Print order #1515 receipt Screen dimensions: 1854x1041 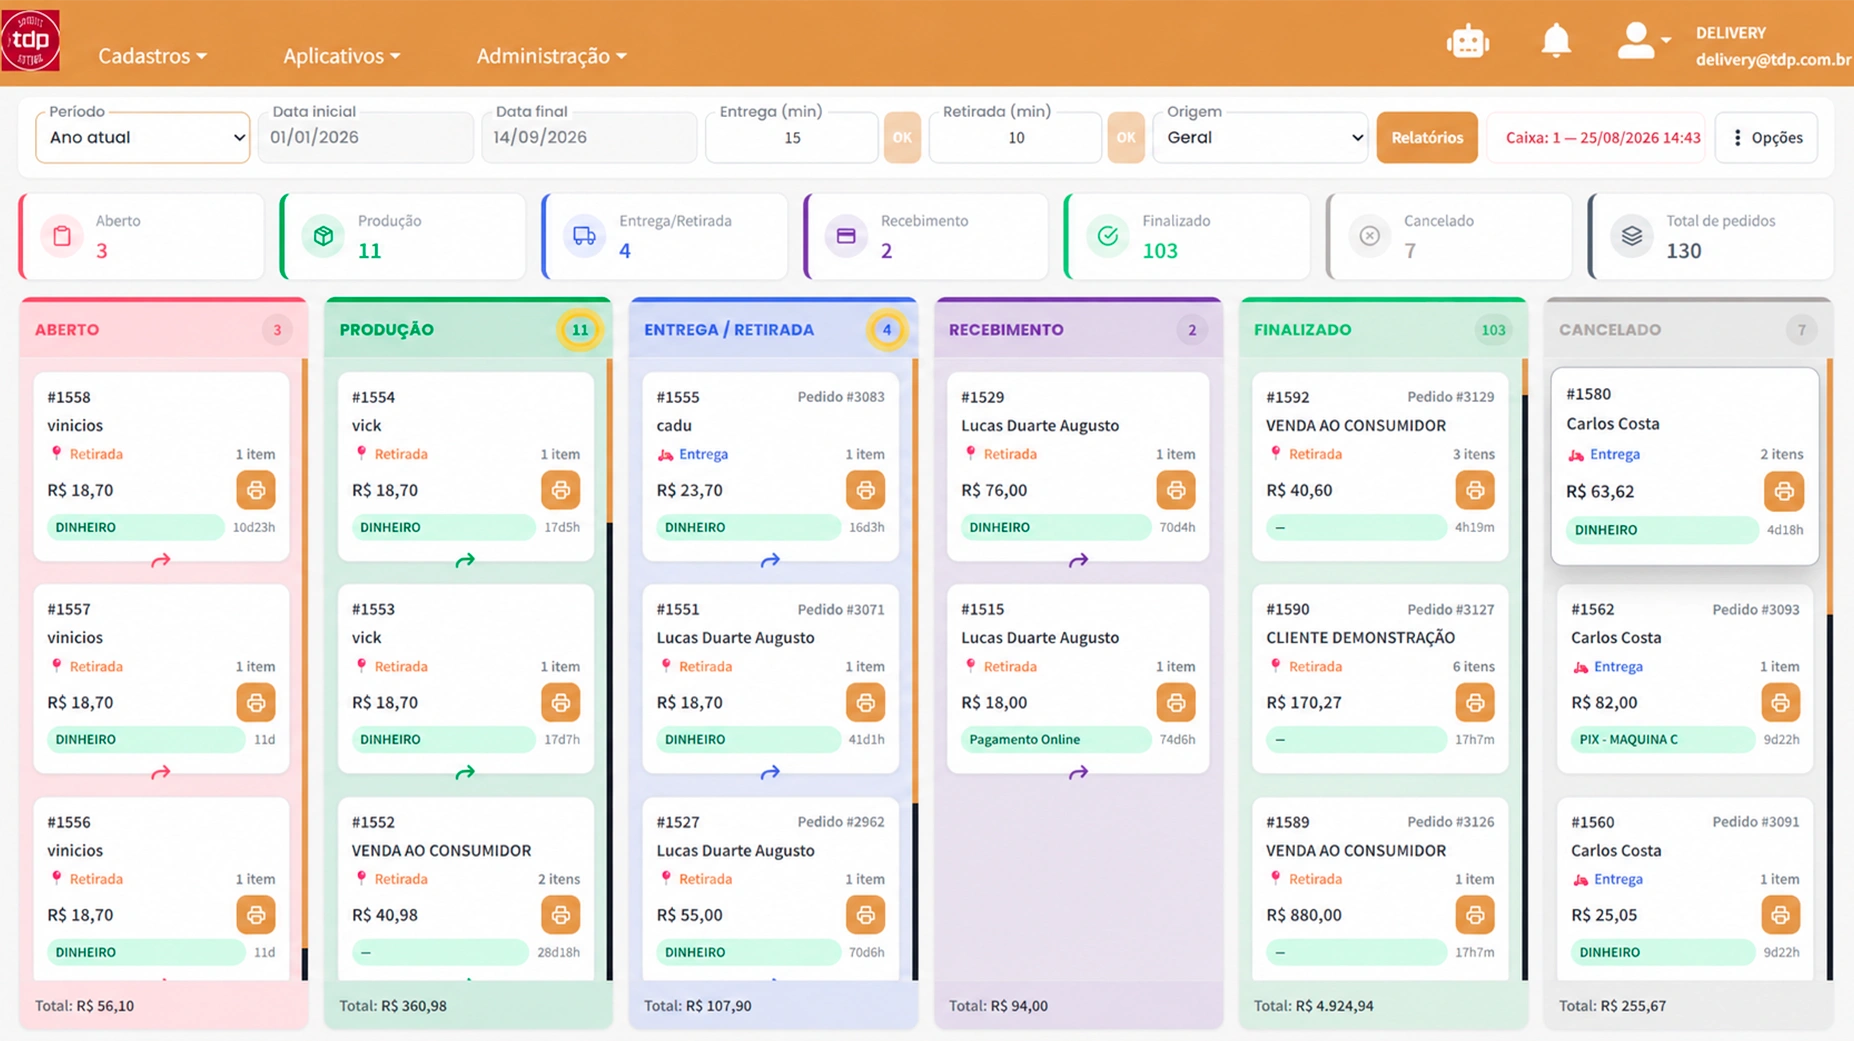point(1176,703)
